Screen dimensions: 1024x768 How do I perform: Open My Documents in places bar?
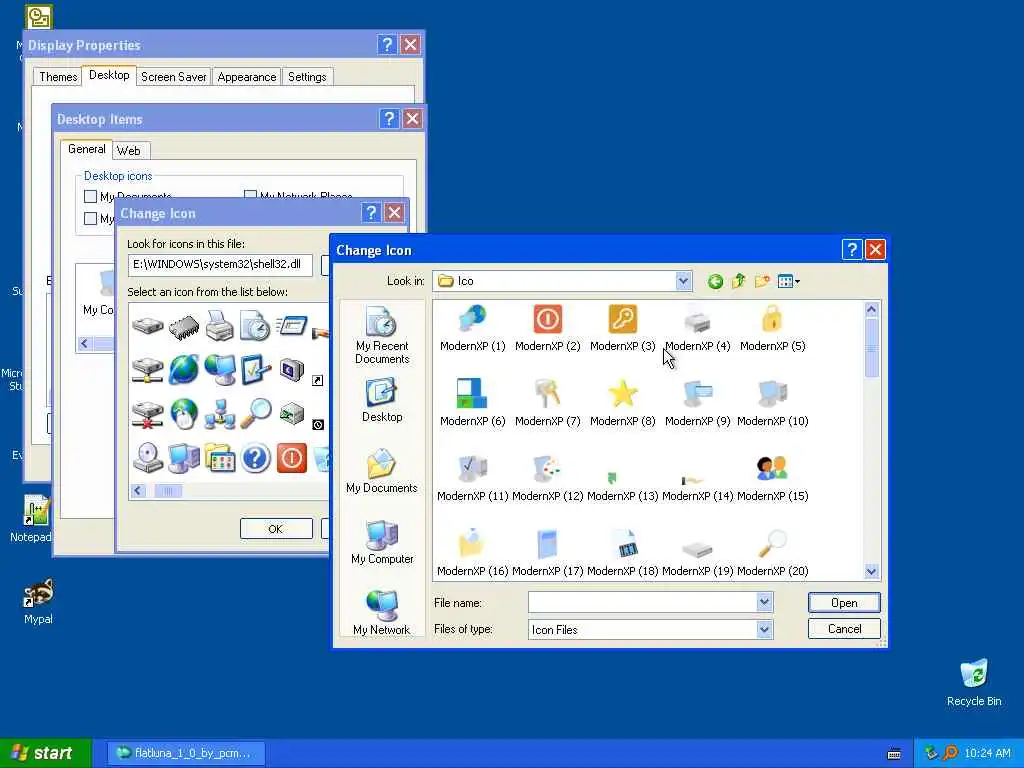click(x=382, y=471)
